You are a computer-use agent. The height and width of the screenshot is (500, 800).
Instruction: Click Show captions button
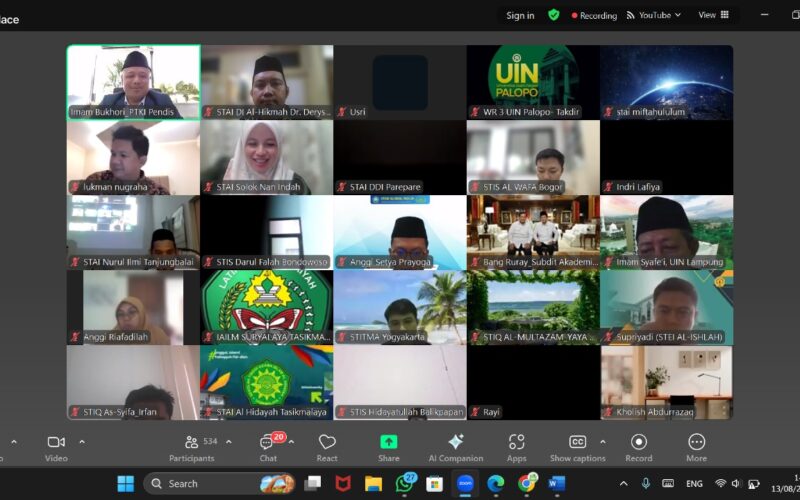coord(578,448)
